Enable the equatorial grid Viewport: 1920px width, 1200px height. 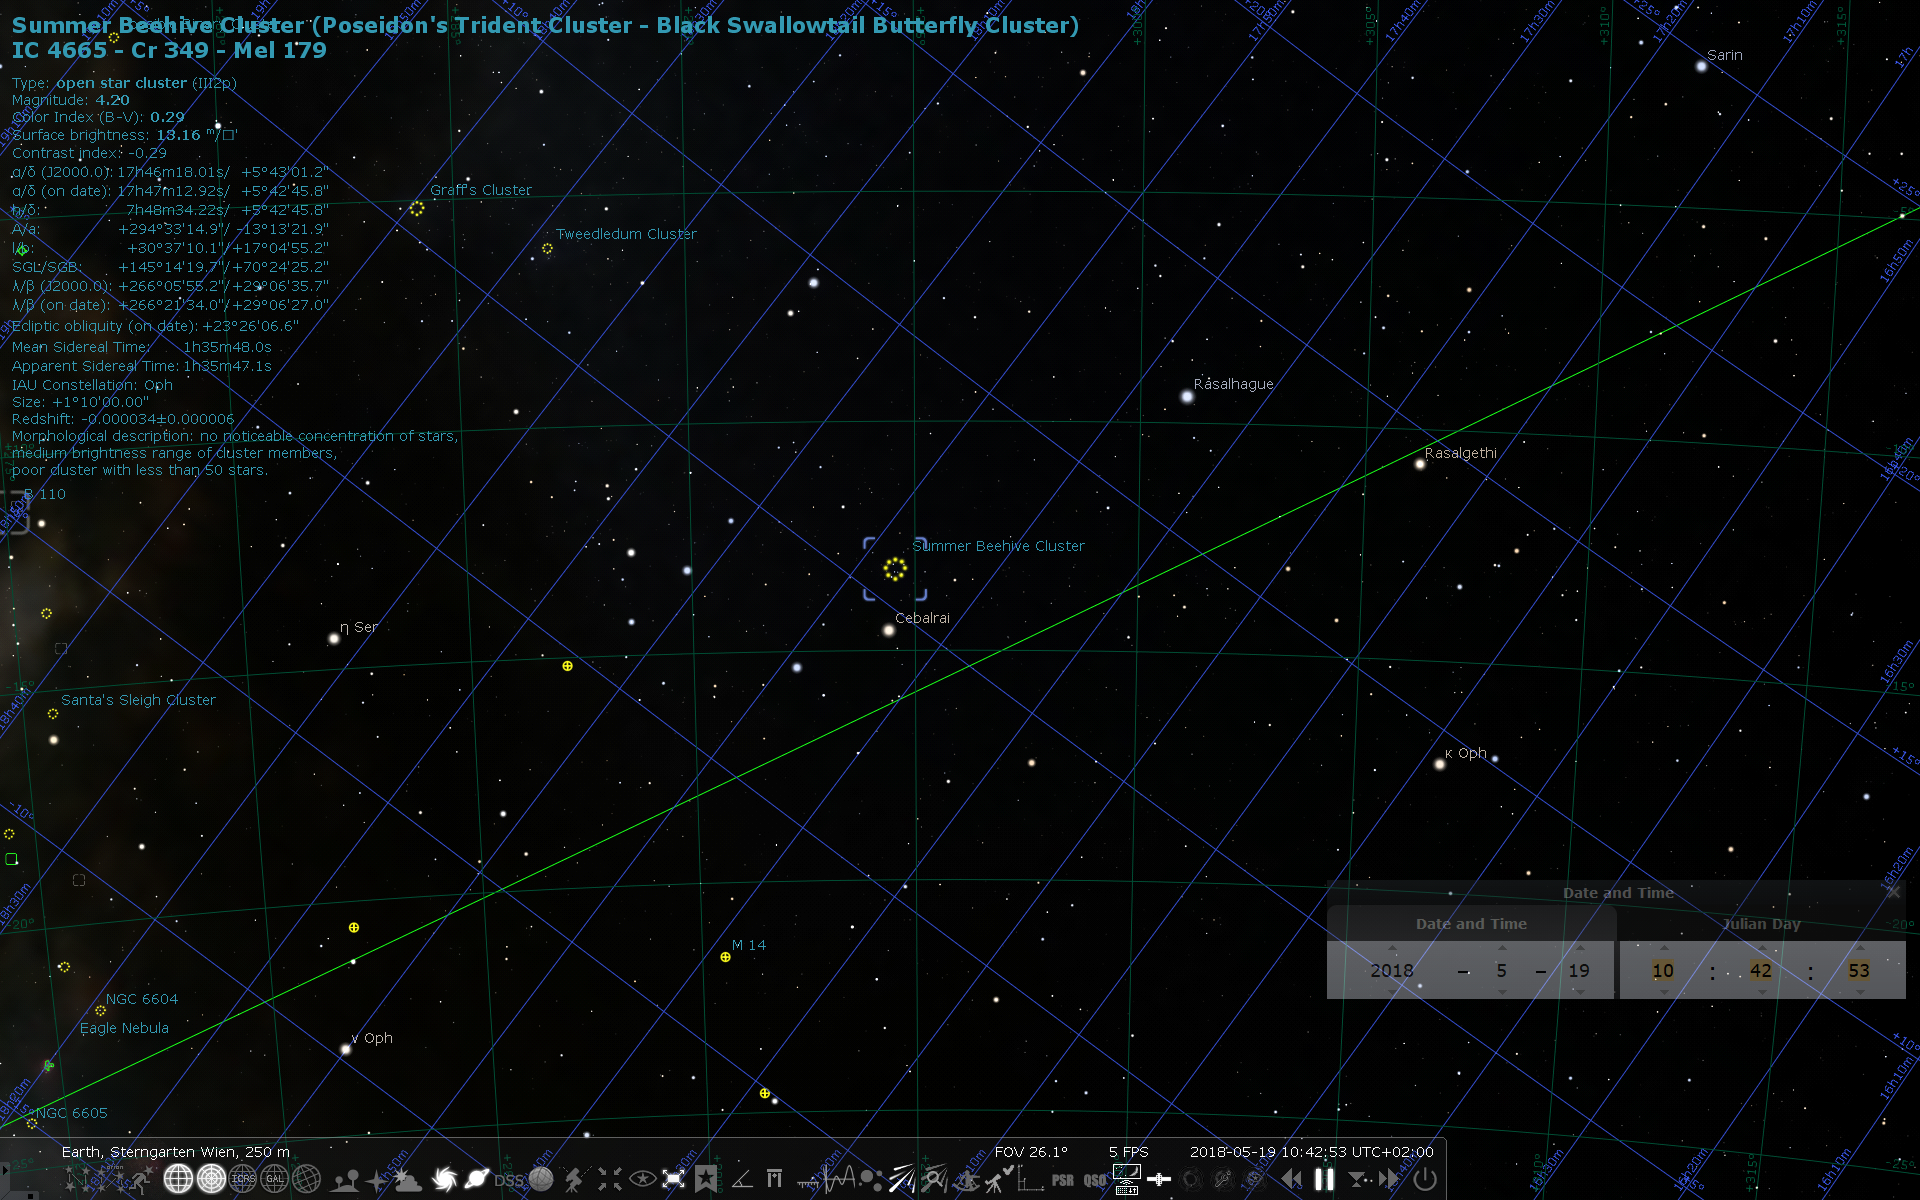point(178,1178)
